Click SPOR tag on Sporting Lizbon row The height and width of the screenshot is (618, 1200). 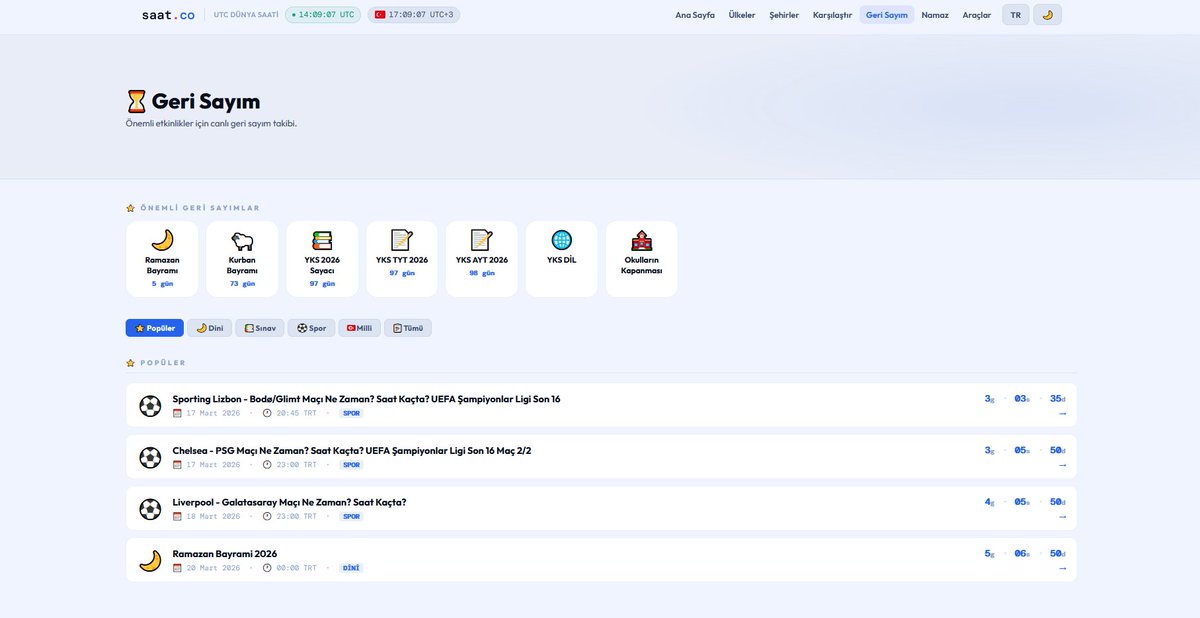coord(351,413)
